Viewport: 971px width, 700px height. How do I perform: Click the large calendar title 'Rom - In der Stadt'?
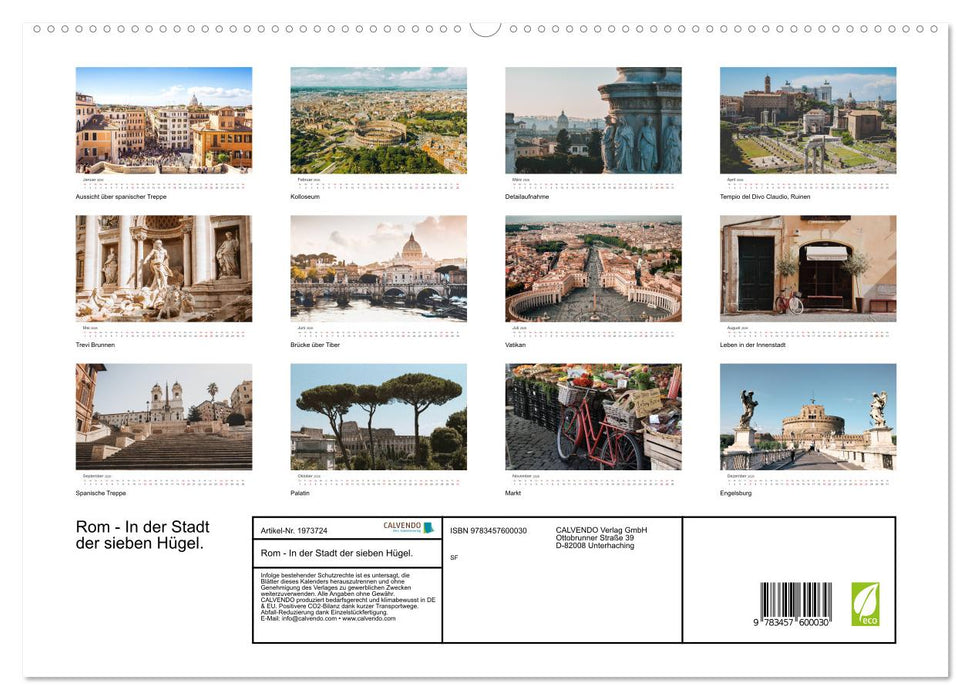point(143,527)
